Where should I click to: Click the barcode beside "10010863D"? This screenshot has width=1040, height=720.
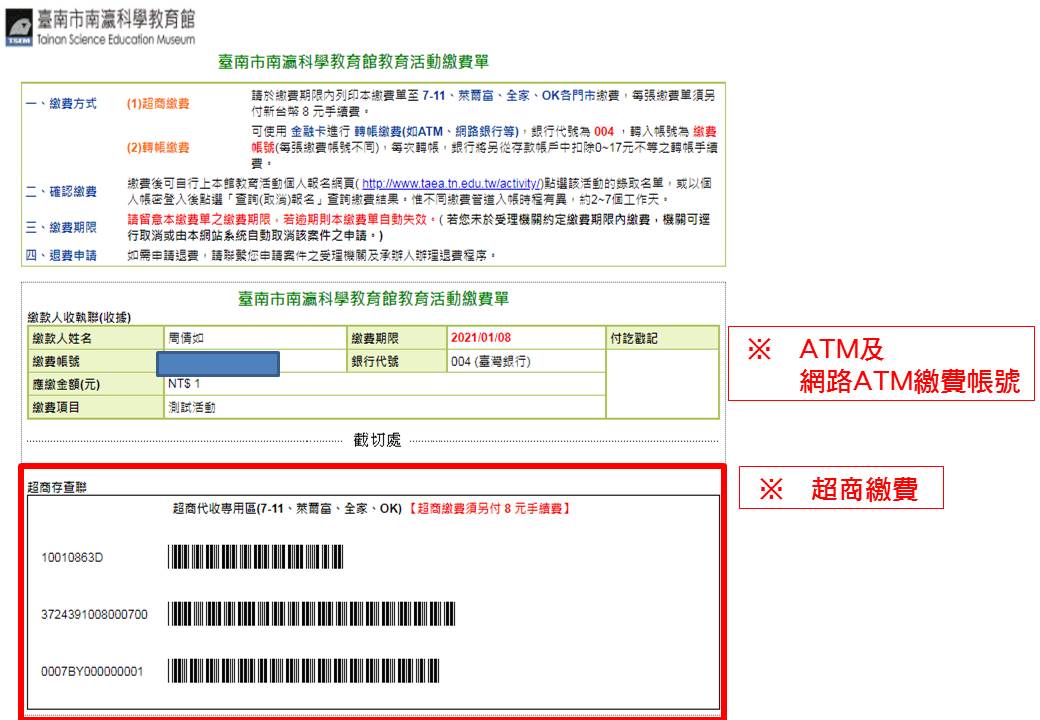[255, 557]
